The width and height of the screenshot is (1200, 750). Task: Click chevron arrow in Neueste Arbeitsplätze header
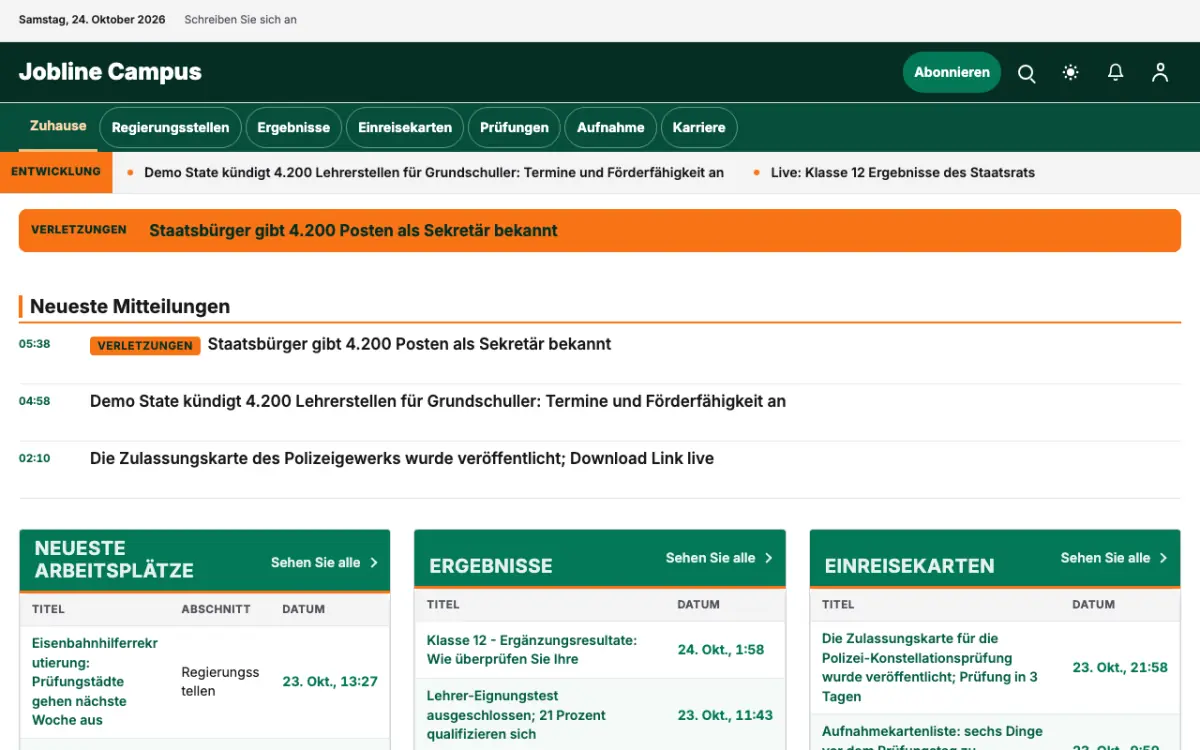pos(374,563)
